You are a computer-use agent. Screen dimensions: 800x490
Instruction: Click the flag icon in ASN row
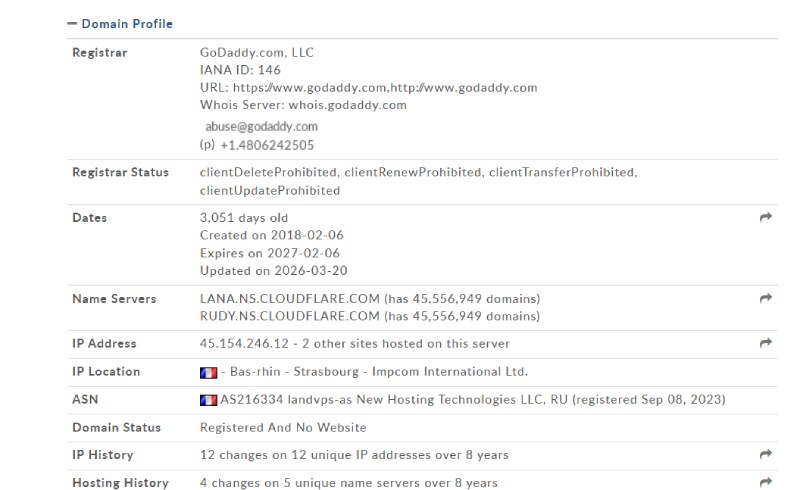point(208,400)
